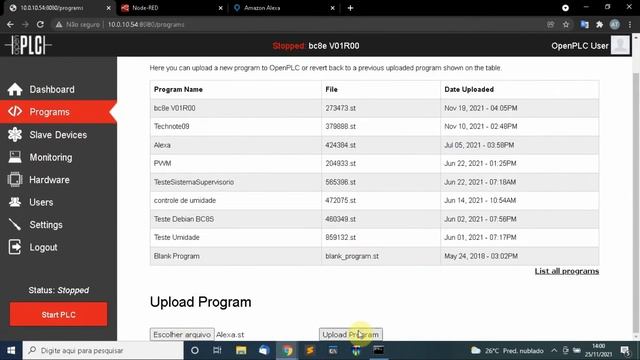This screenshot has height=360, width=640.
Task: Show hidden system tray icons
Action: (x=554, y=350)
